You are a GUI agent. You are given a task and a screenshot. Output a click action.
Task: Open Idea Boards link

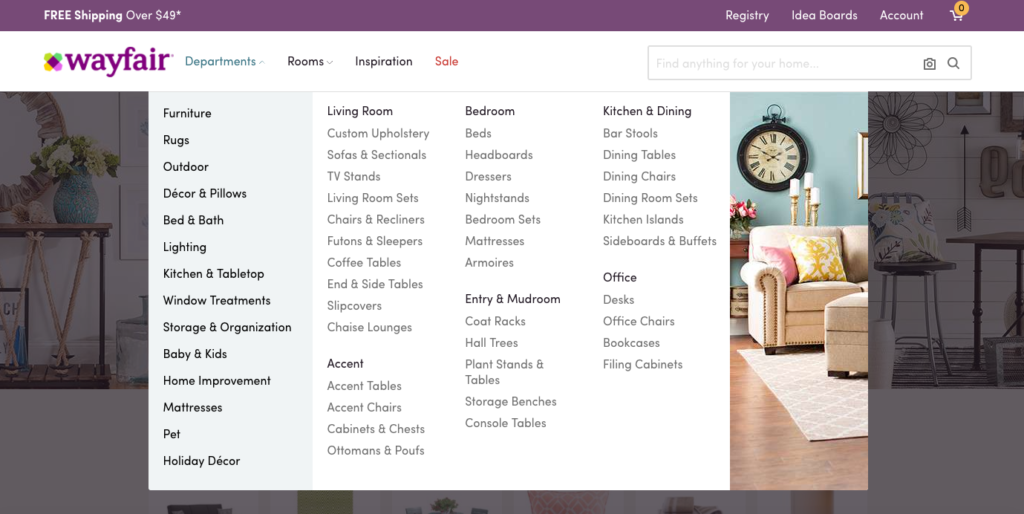824,15
